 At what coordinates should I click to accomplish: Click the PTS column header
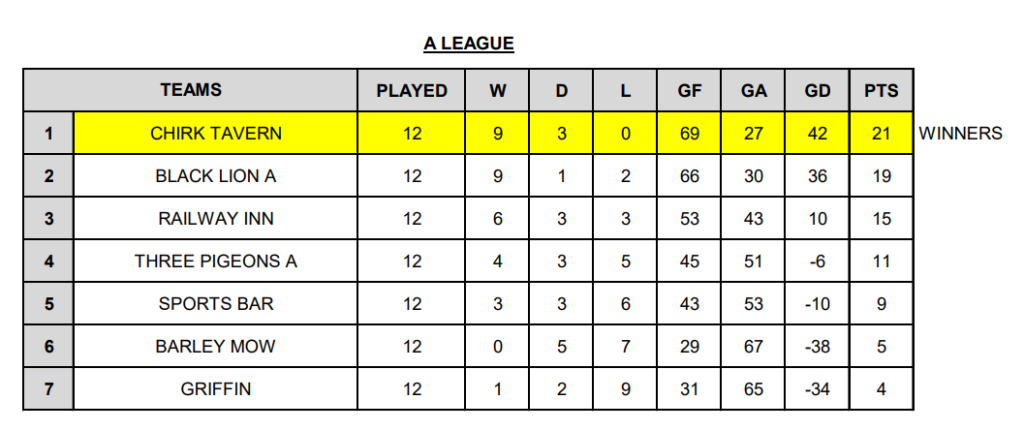pos(881,91)
